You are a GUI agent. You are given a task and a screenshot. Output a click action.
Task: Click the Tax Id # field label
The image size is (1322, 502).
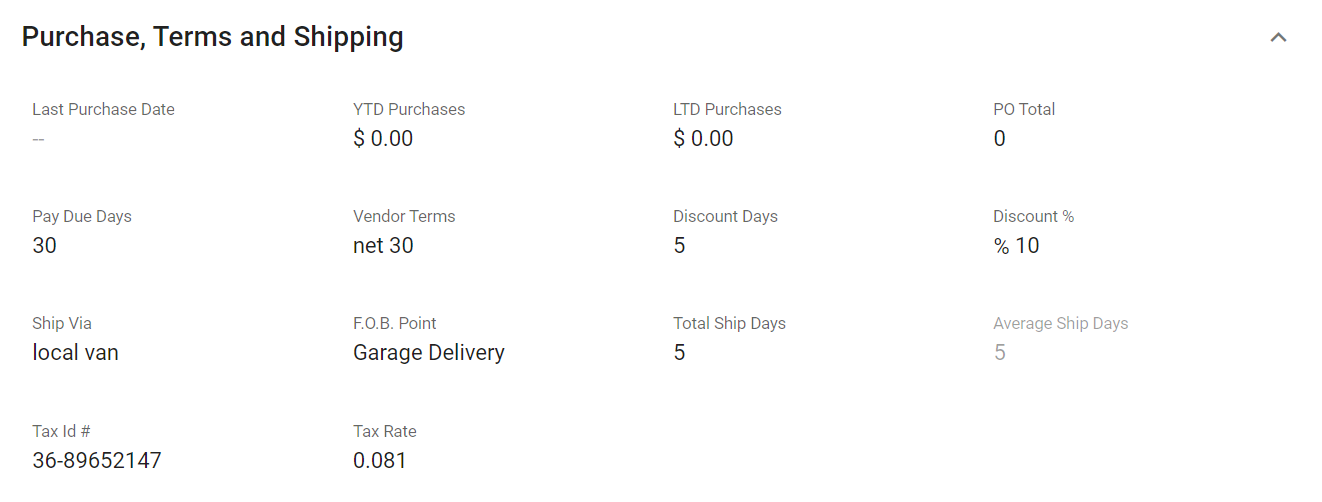click(x=62, y=431)
